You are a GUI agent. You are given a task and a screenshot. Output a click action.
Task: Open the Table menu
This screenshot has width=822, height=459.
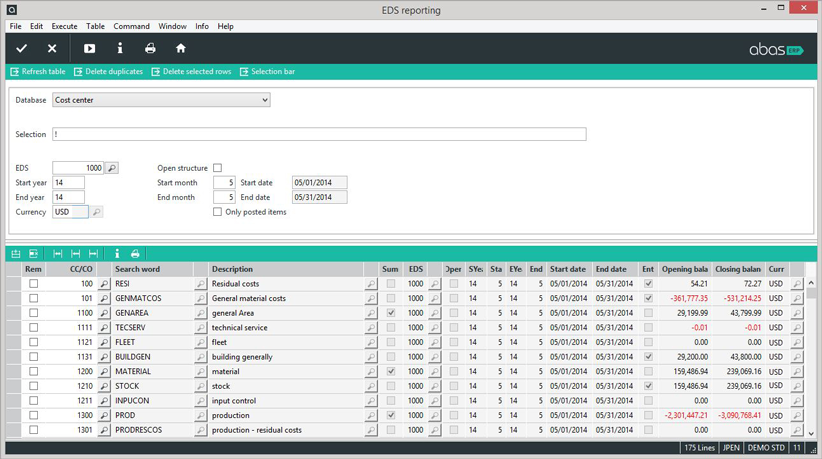(95, 26)
